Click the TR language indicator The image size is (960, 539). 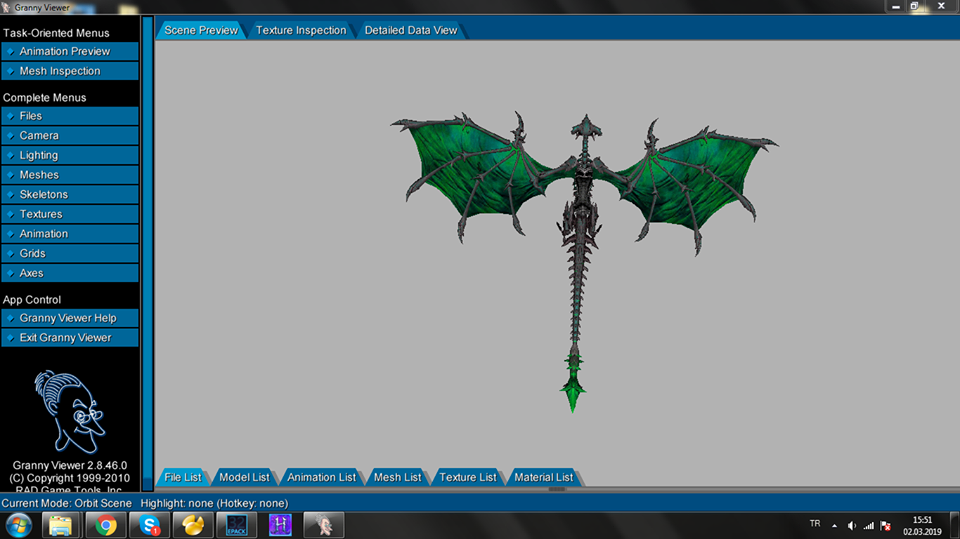pyautogui.click(x=815, y=524)
